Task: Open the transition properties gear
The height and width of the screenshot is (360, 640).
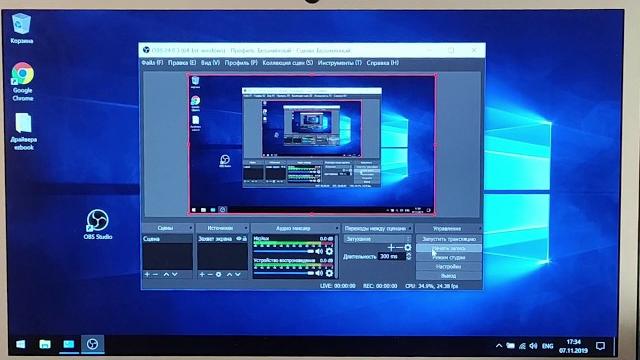Action: 407,247
